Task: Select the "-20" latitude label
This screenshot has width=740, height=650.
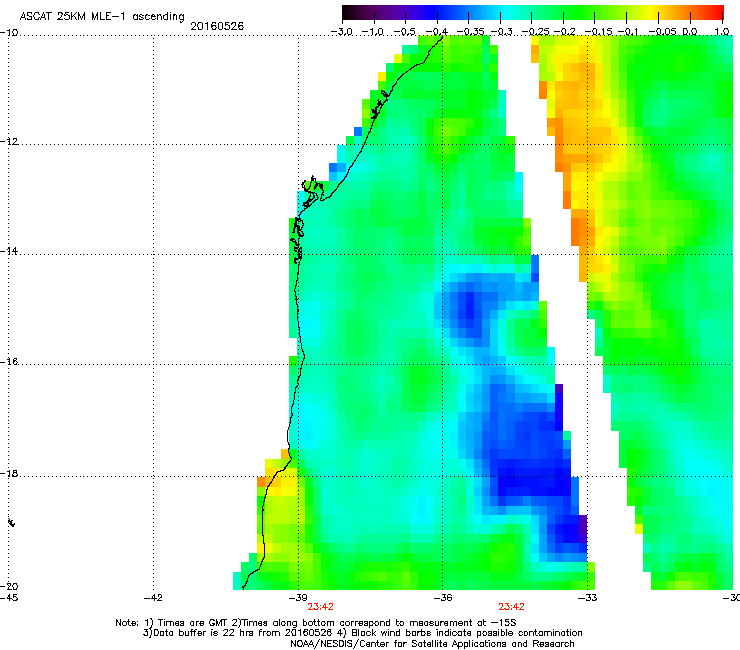Action: coord(9,586)
